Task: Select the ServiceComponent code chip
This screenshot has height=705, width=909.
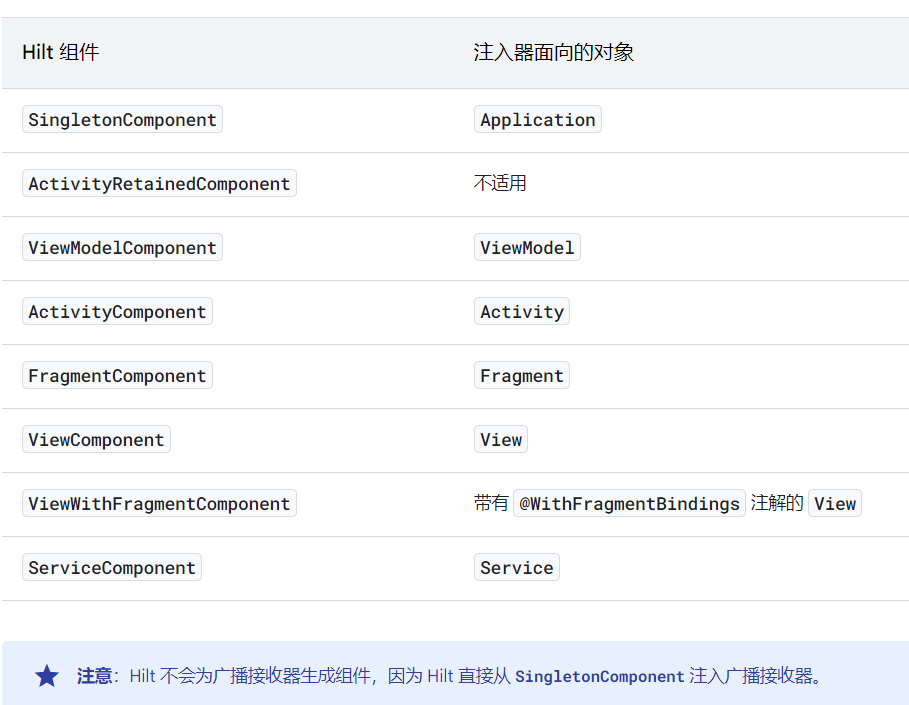Action: [111, 567]
